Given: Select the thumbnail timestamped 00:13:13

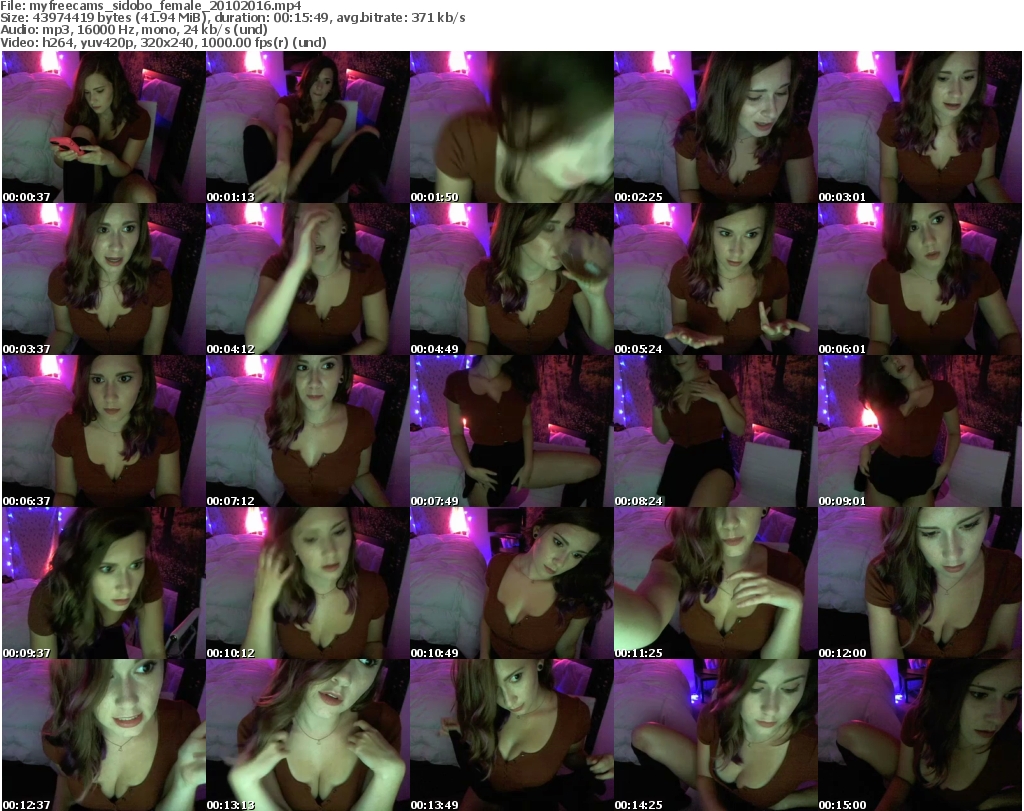Looking at the screenshot, I should click(x=308, y=735).
